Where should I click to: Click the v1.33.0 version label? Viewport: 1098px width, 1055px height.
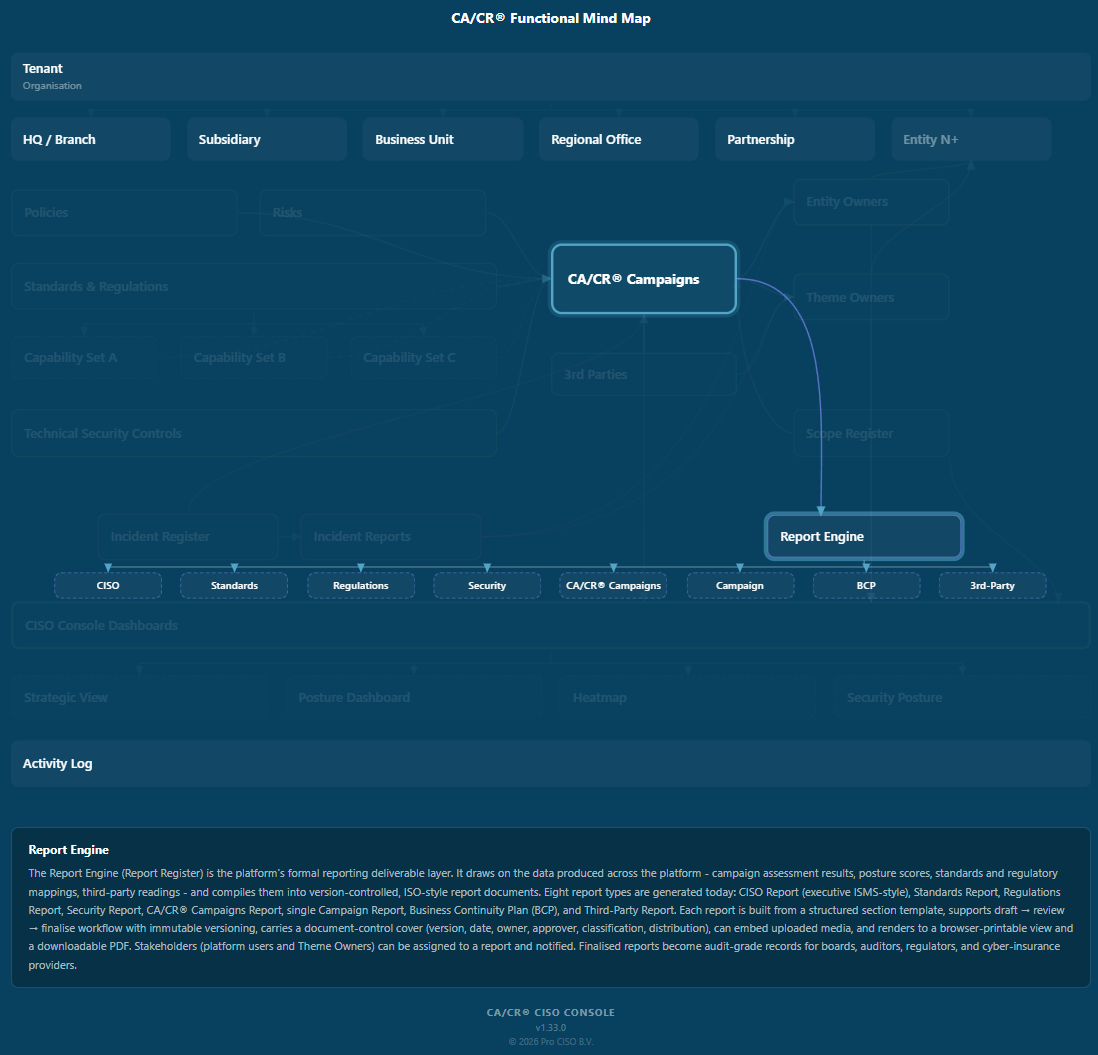point(550,1028)
